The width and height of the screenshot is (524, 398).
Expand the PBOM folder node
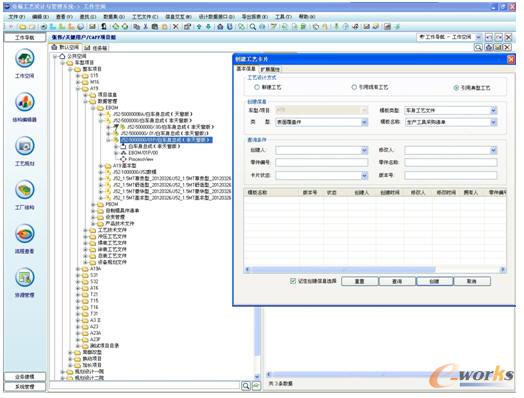93,204
